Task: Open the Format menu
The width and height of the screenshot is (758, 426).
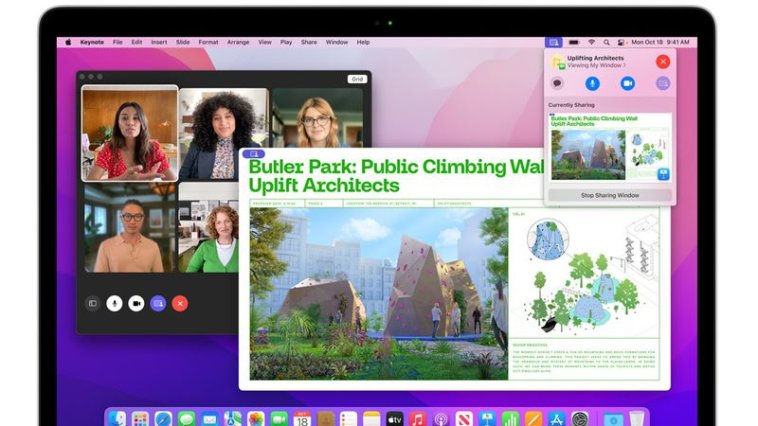Action: pos(208,43)
